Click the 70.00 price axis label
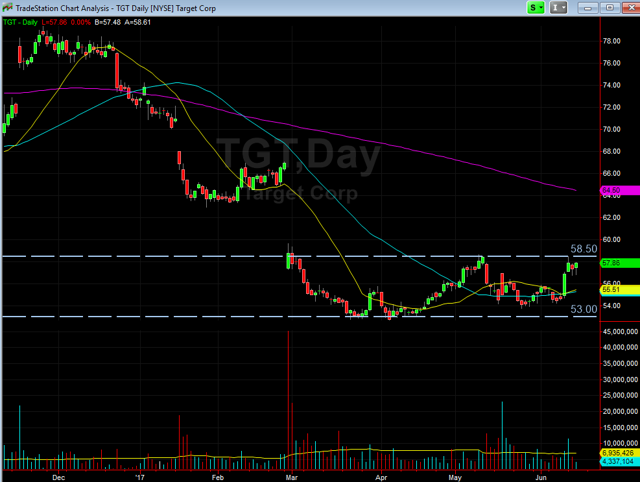The height and width of the screenshot is (482, 640). [x=611, y=129]
